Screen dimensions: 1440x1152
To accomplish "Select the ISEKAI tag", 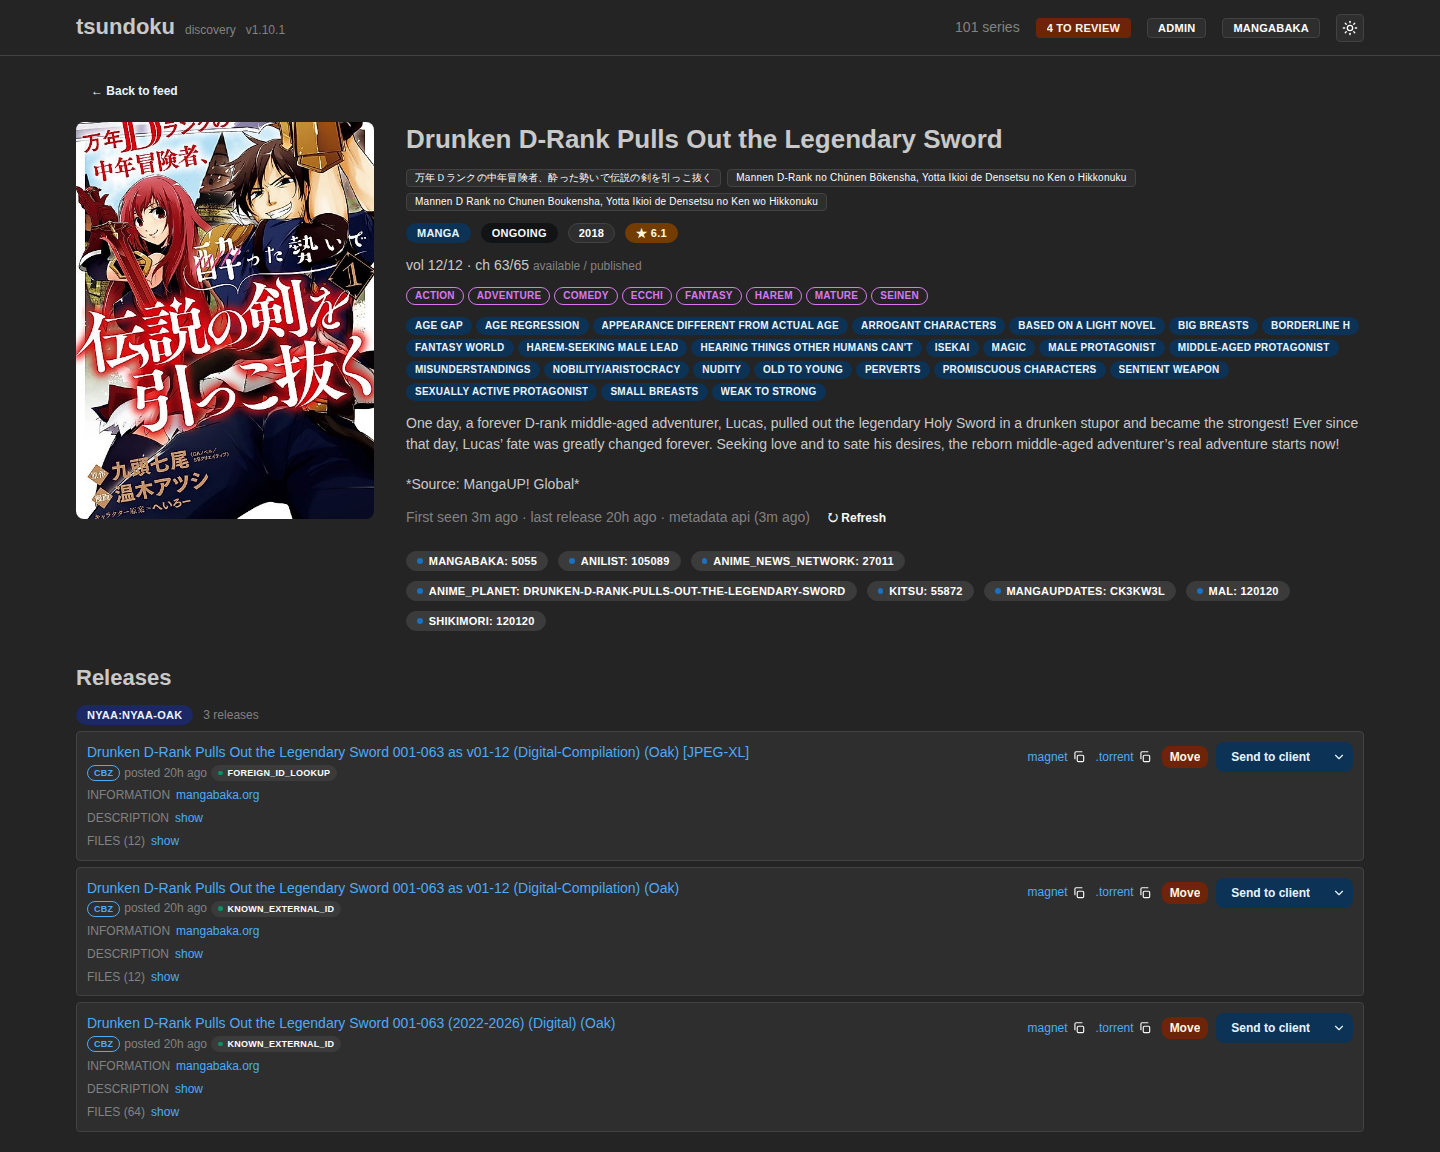I will [952, 348].
